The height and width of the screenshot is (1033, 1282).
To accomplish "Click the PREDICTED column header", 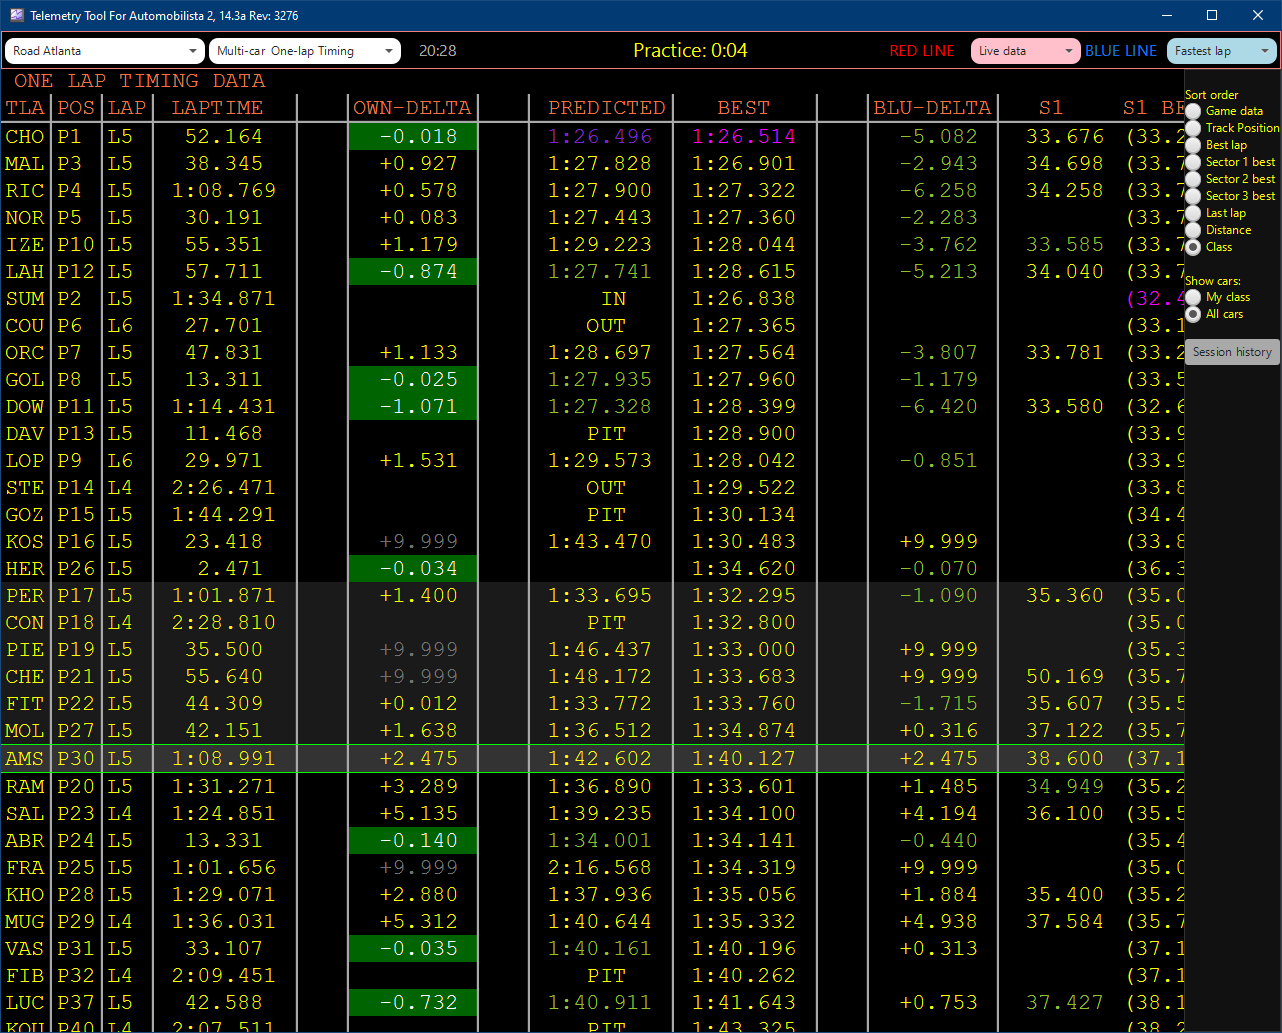I will pos(607,108).
